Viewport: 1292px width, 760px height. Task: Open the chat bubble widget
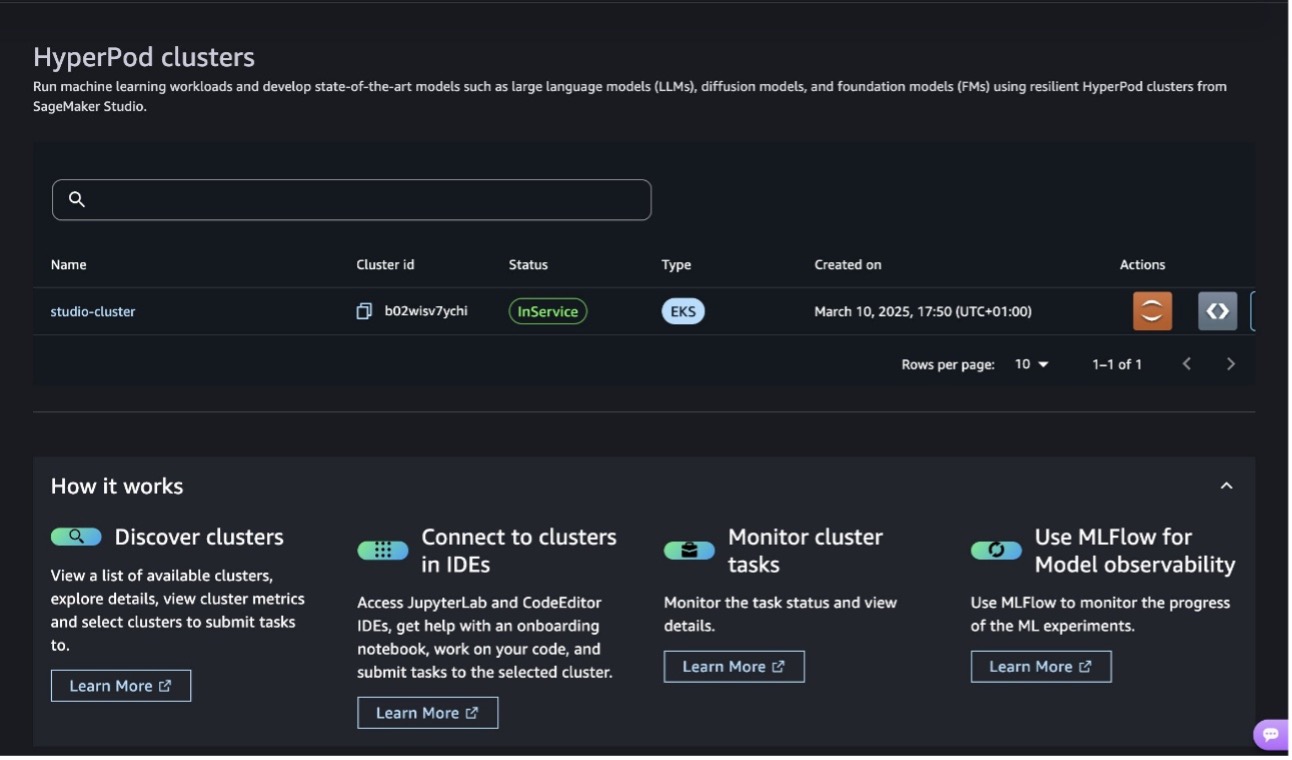[x=1270, y=734]
